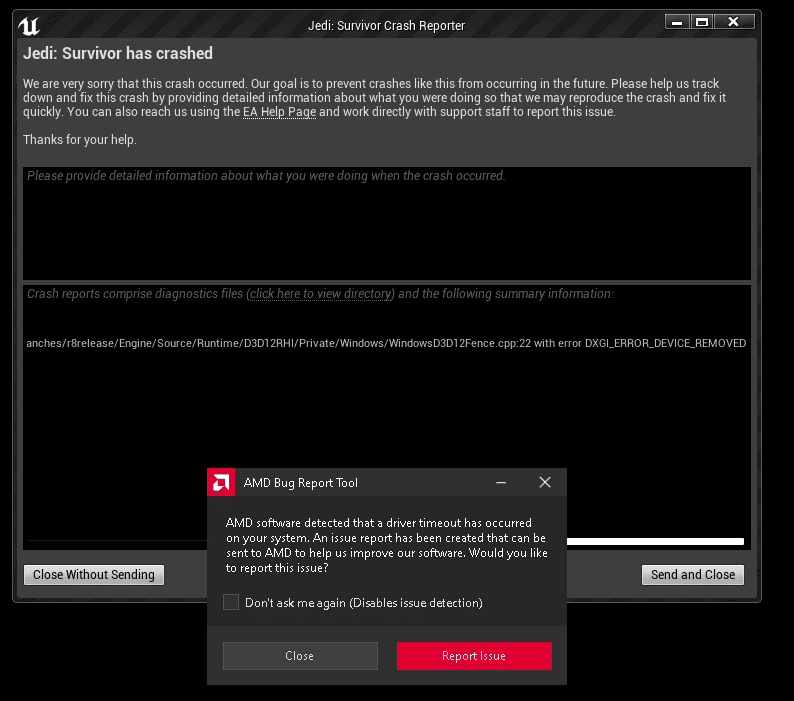Click the Unreal Engine logo icon
Screen dimensions: 794x701
click(29, 26)
